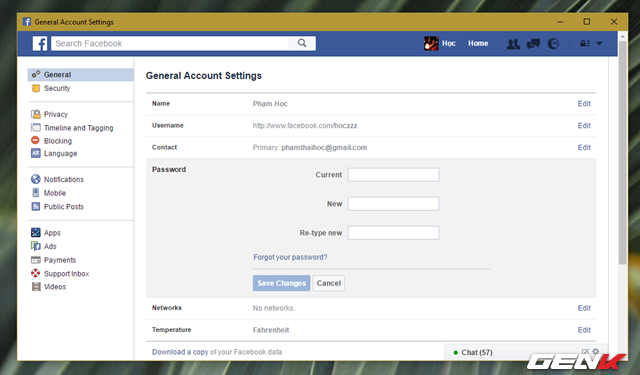Open Support Inbox in sidebar

point(67,273)
